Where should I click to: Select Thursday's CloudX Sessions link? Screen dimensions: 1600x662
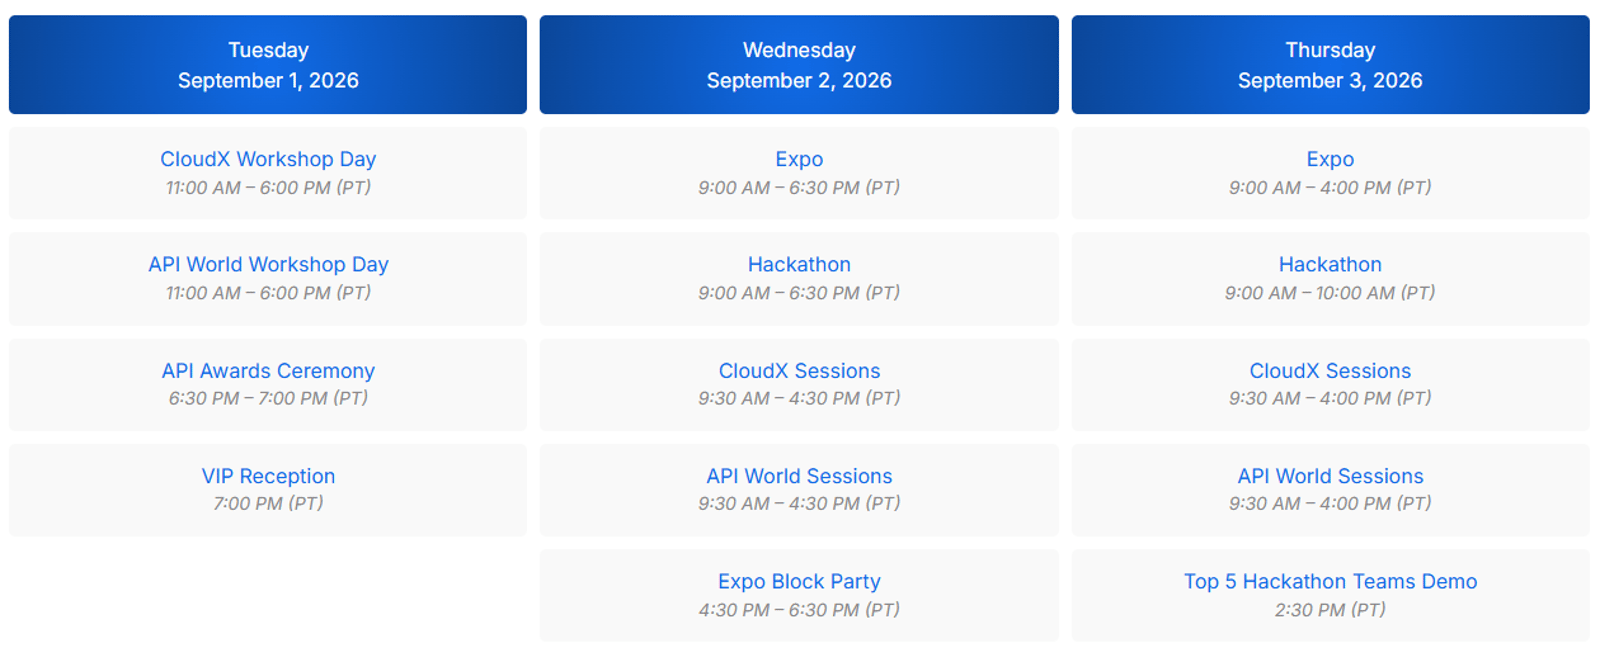[x=1330, y=370]
